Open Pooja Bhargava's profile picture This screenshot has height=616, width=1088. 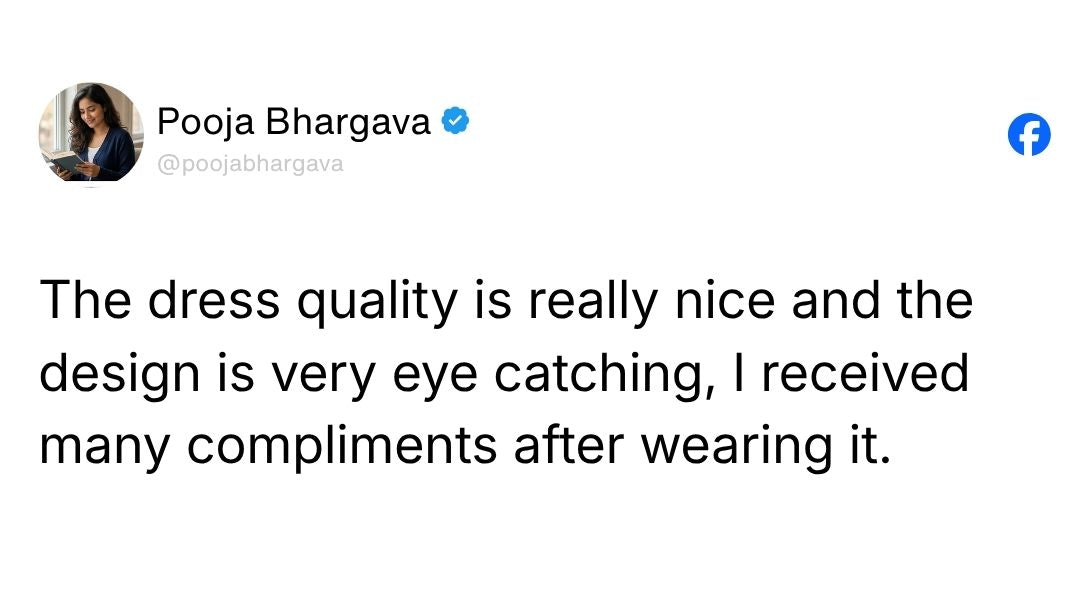pos(91,132)
